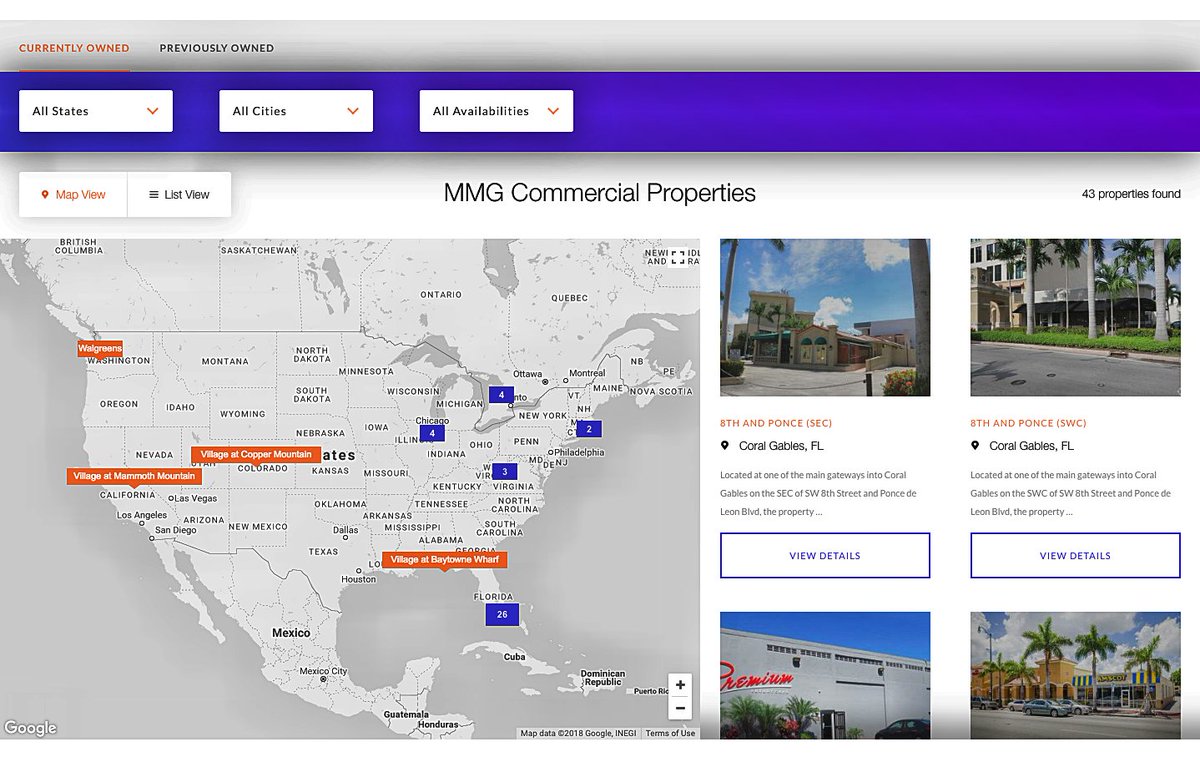Open 8th and Ponce (SWC) property photo
This screenshot has height=762, width=1200.
click(x=1075, y=317)
